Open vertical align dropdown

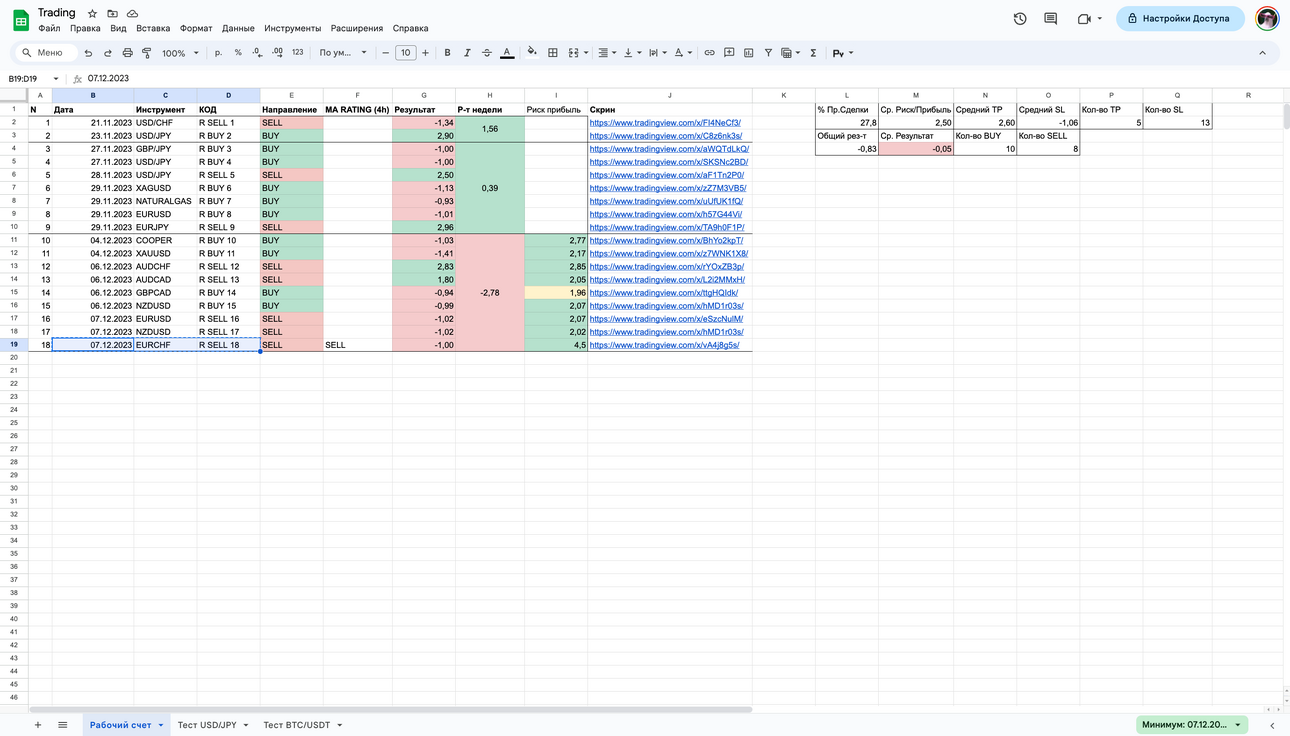pyautogui.click(x=631, y=53)
